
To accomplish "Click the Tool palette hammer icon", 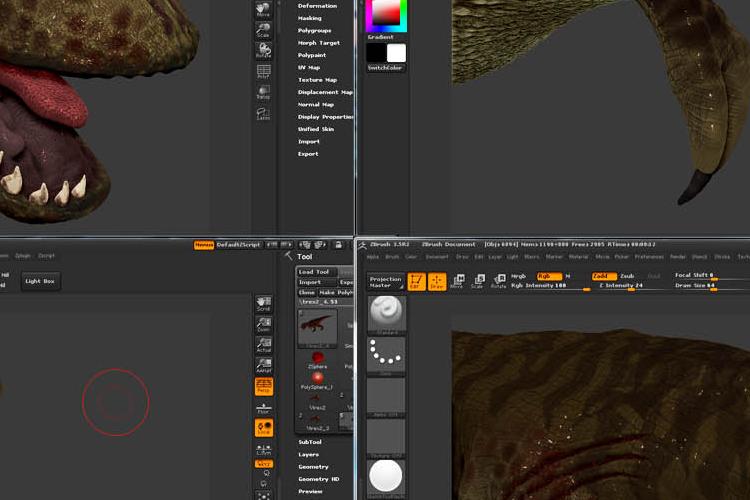I will pyautogui.click(x=288, y=256).
